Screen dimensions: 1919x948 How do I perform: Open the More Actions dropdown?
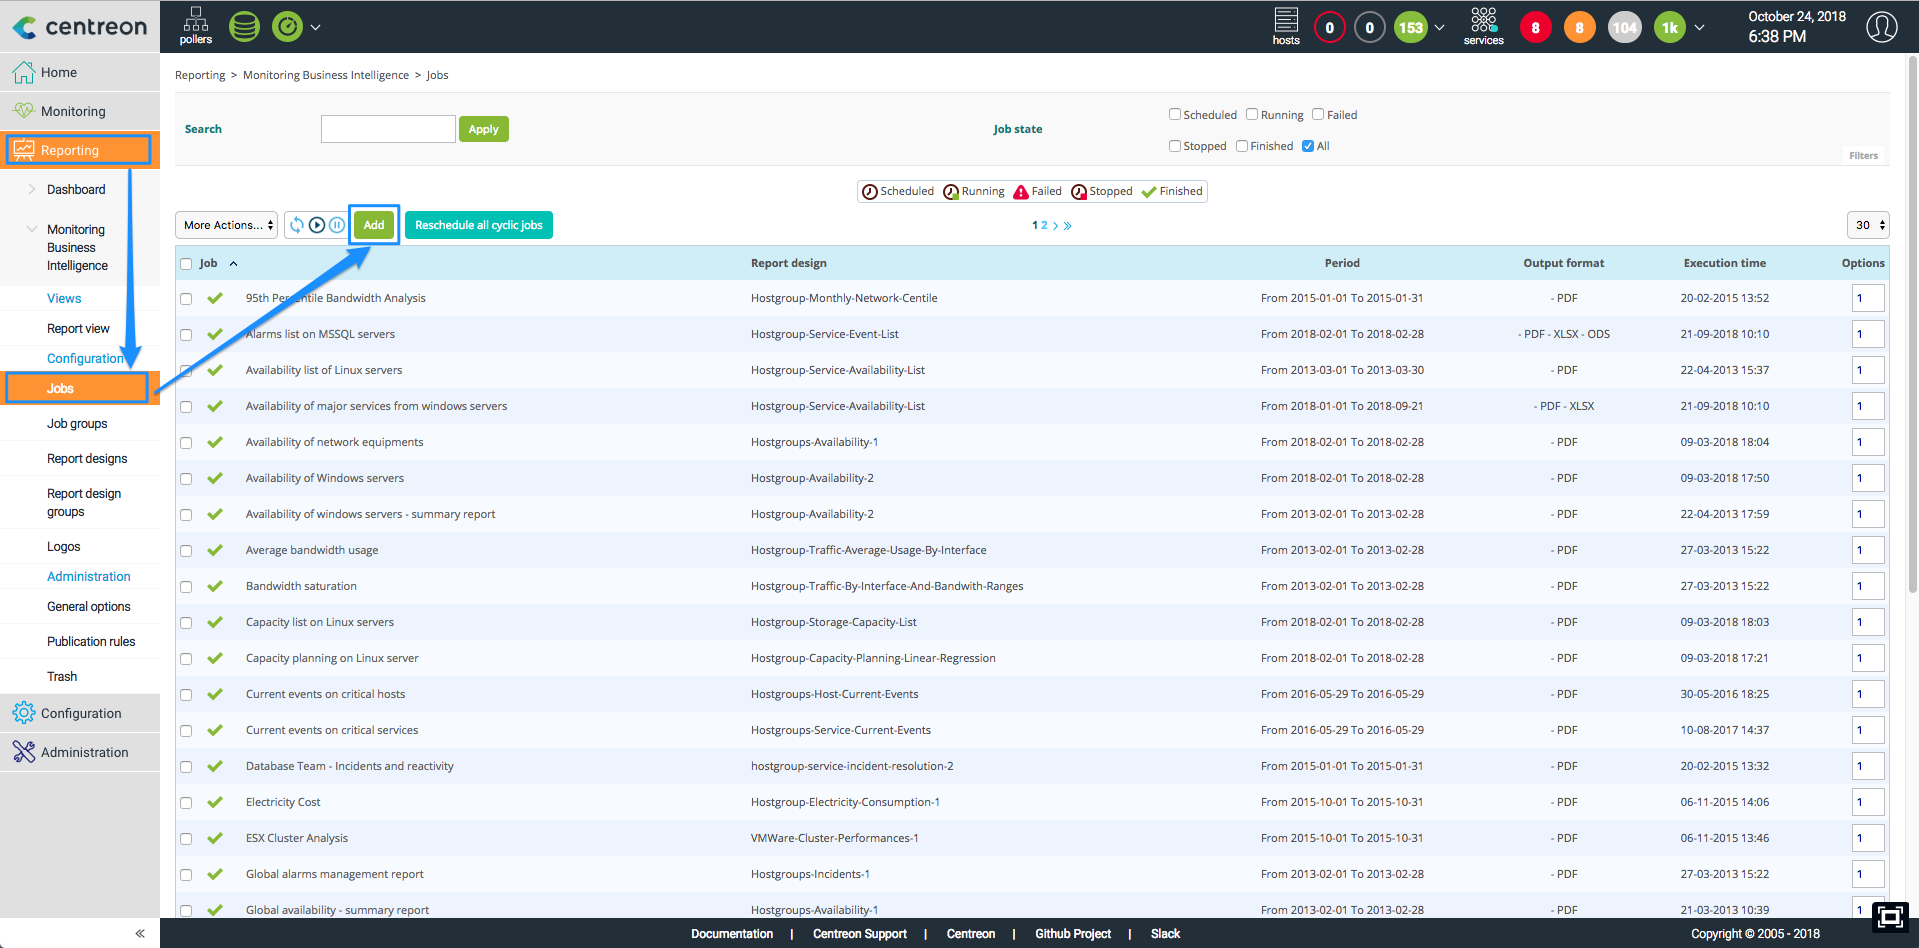click(x=228, y=225)
